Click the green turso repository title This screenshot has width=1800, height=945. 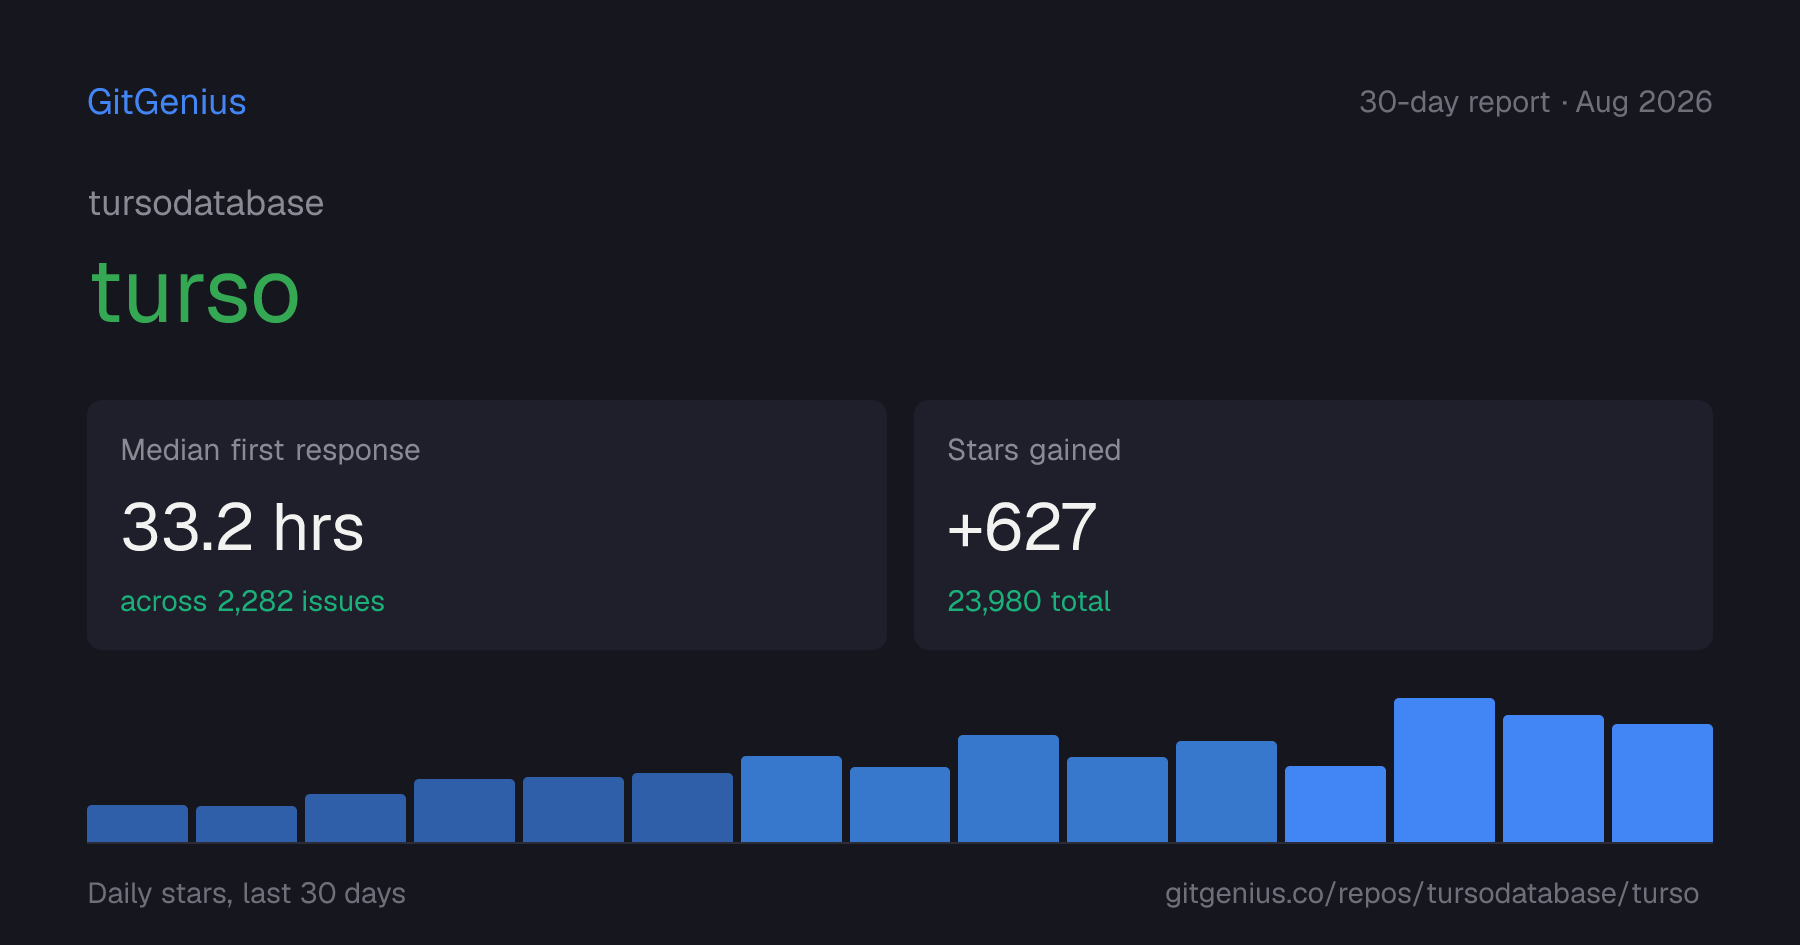195,293
